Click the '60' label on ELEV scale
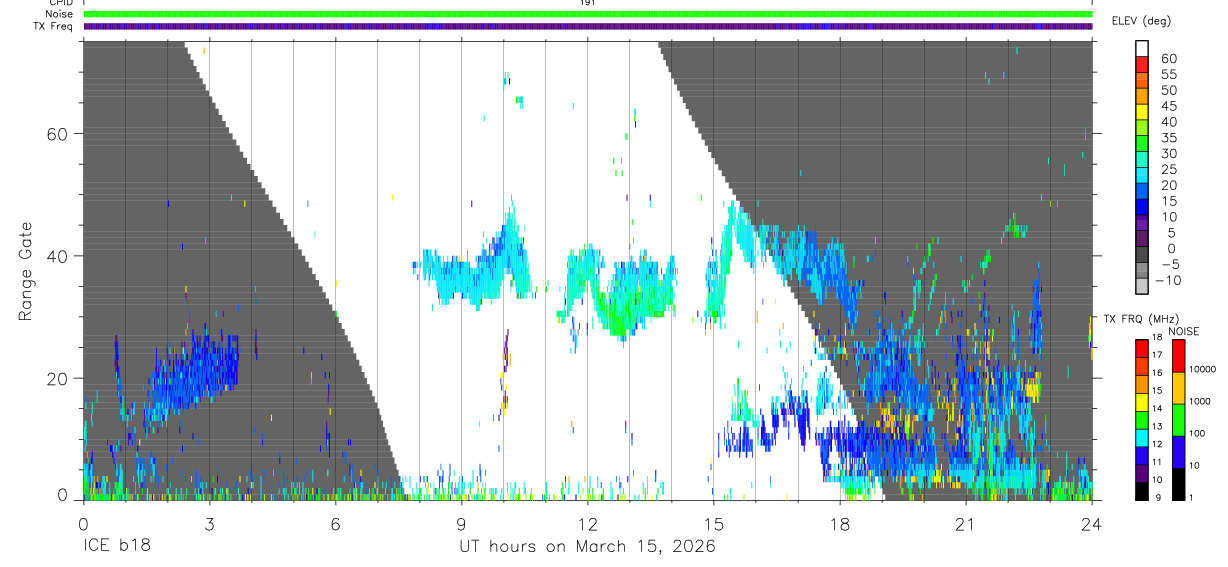Screen dimensions: 1228x567 [1168, 59]
